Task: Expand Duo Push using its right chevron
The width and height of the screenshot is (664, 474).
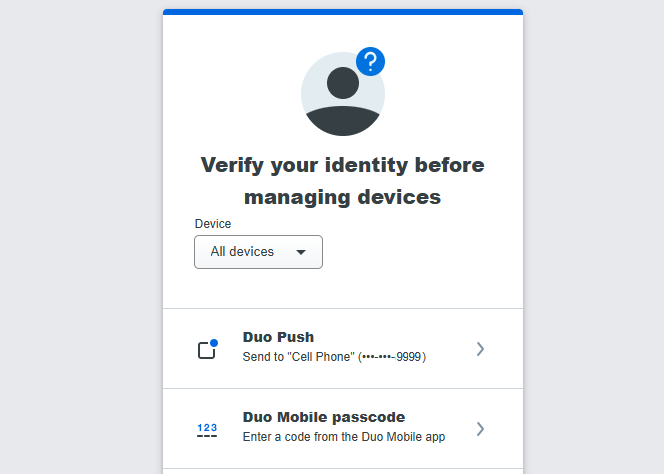Action: (x=480, y=349)
